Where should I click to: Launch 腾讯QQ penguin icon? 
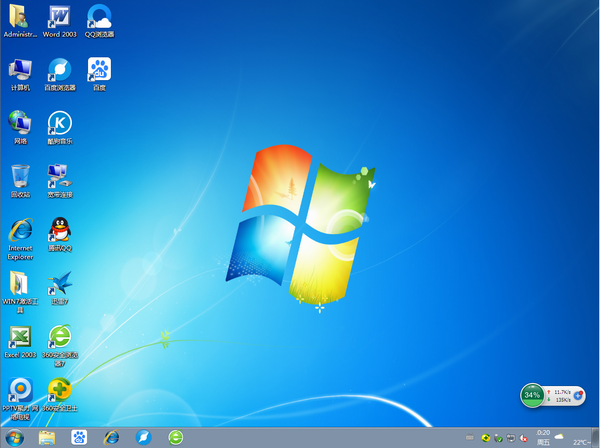coord(60,230)
